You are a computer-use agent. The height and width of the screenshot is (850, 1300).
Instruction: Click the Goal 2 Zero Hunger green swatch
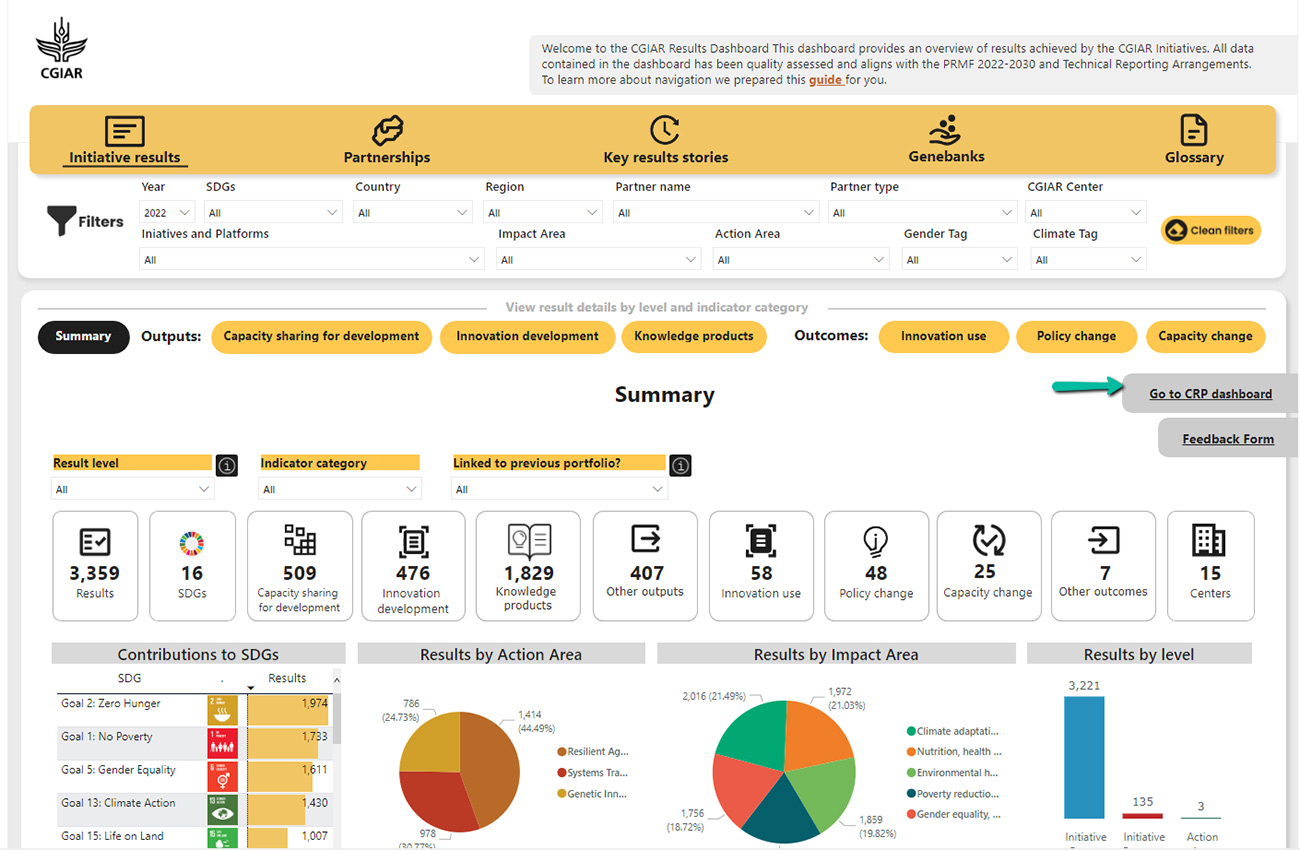pyautogui.click(x=222, y=710)
